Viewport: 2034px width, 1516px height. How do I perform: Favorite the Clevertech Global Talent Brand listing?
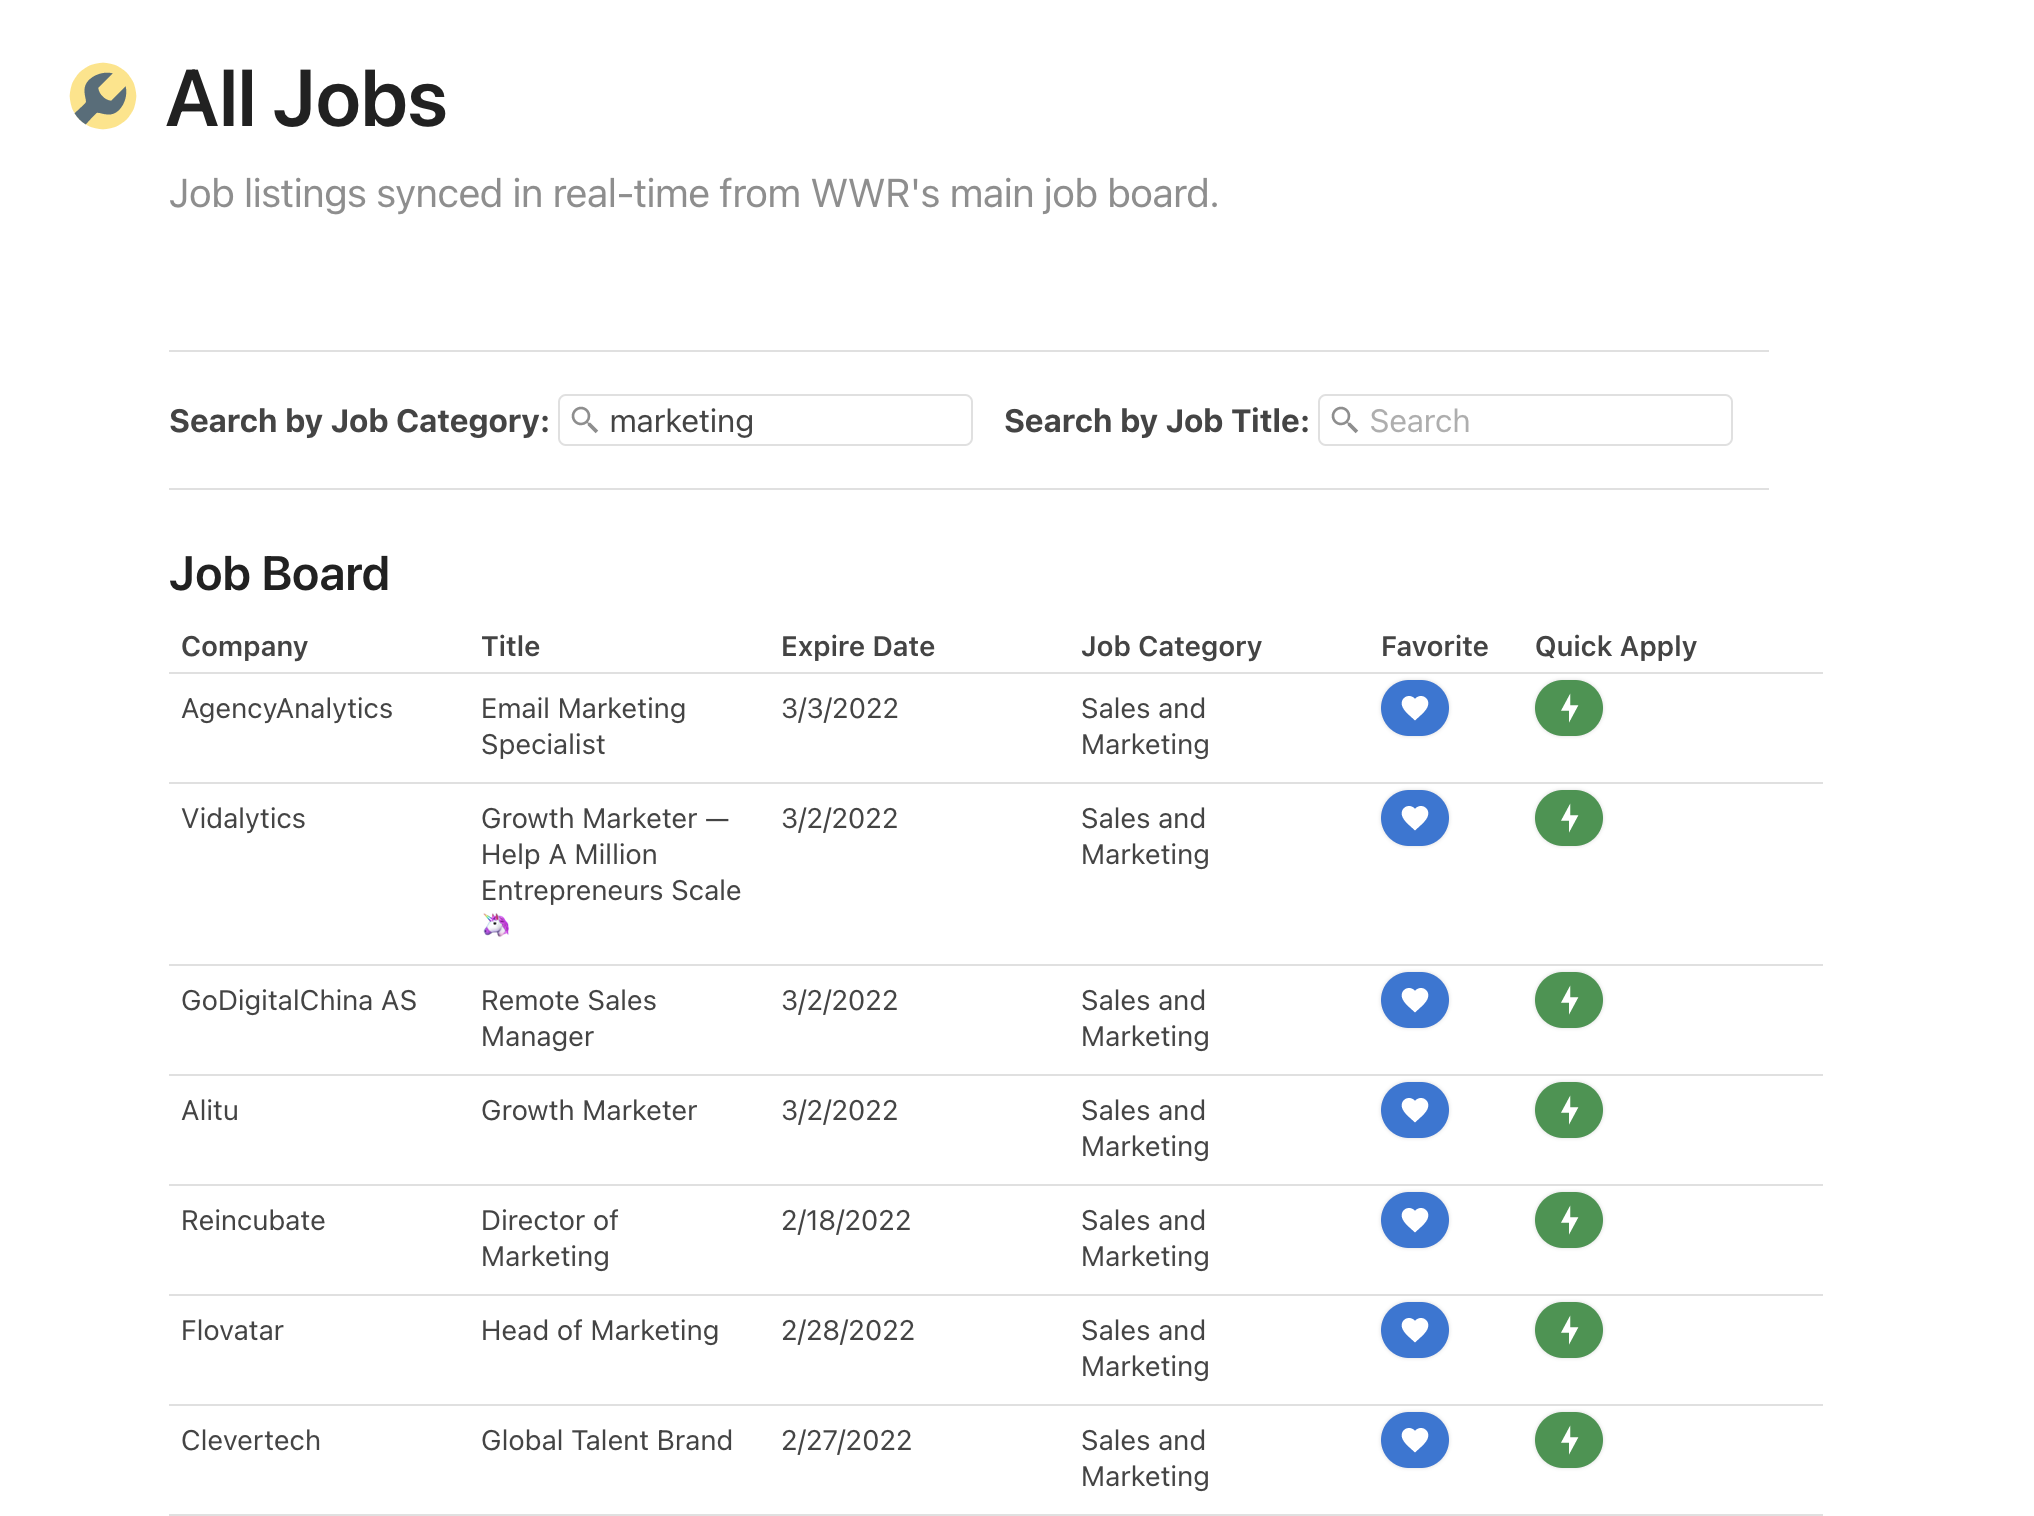(1414, 1440)
